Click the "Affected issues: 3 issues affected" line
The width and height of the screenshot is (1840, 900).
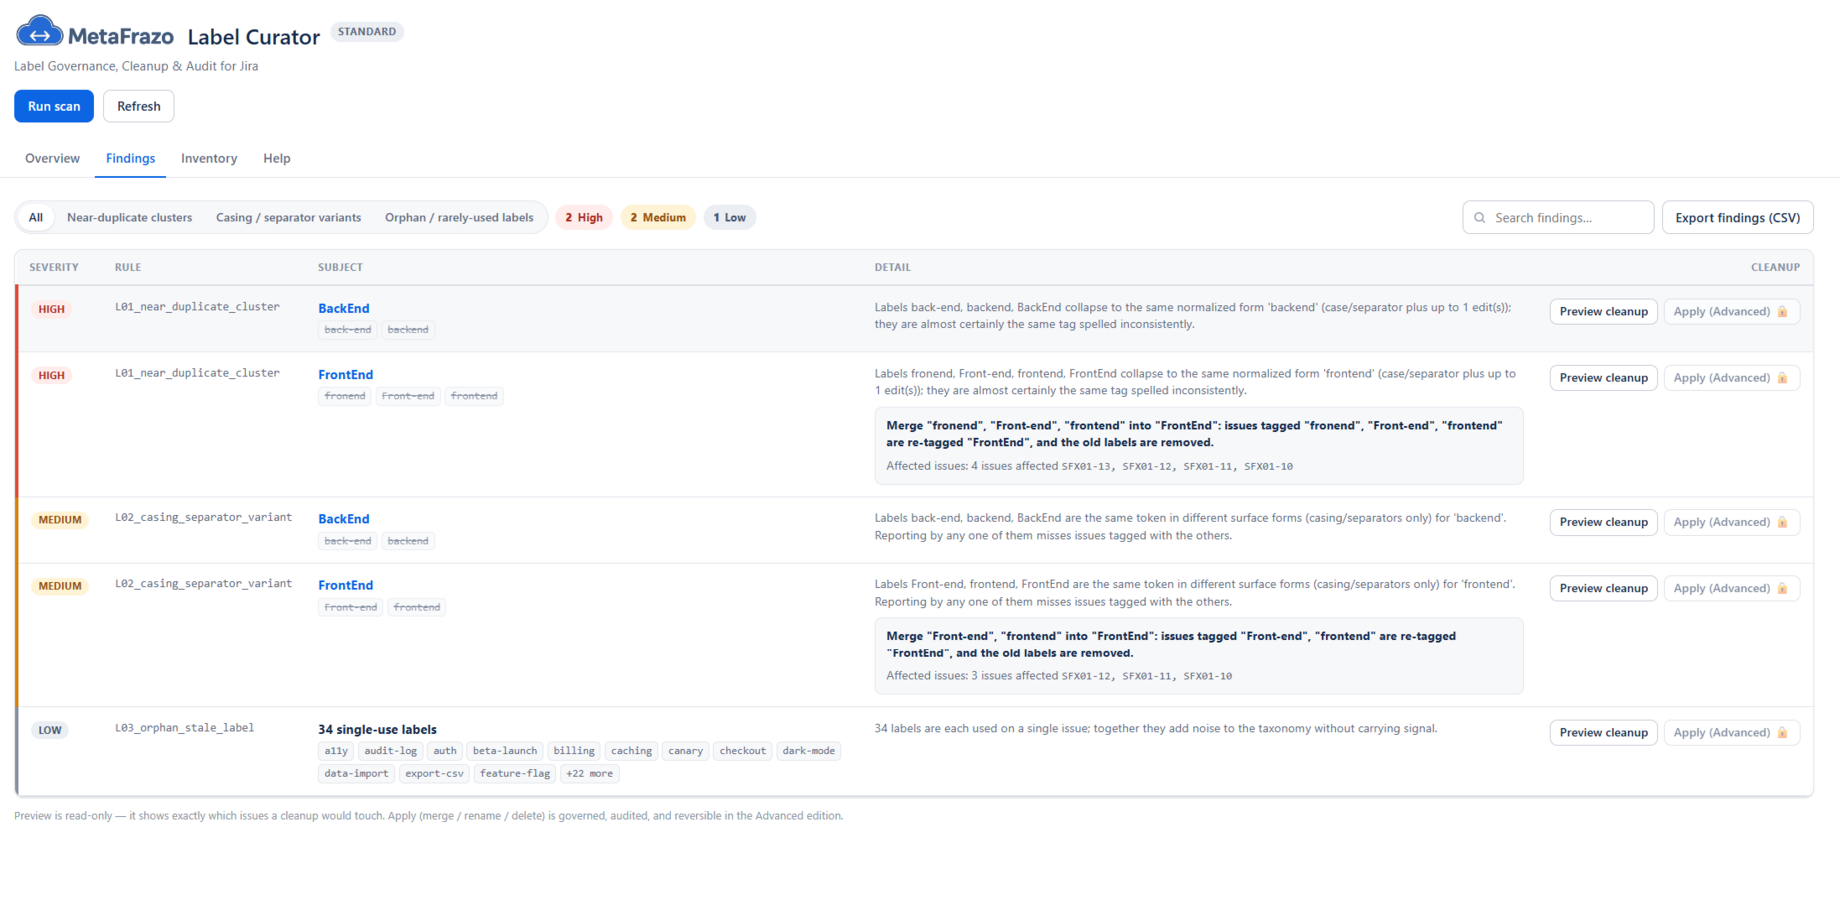[1059, 676]
